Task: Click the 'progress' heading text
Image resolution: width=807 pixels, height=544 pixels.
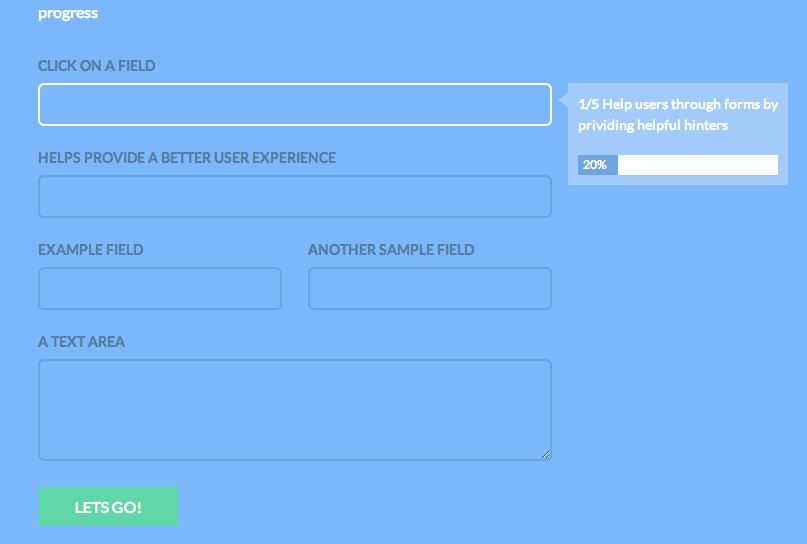Action: pos(68,13)
